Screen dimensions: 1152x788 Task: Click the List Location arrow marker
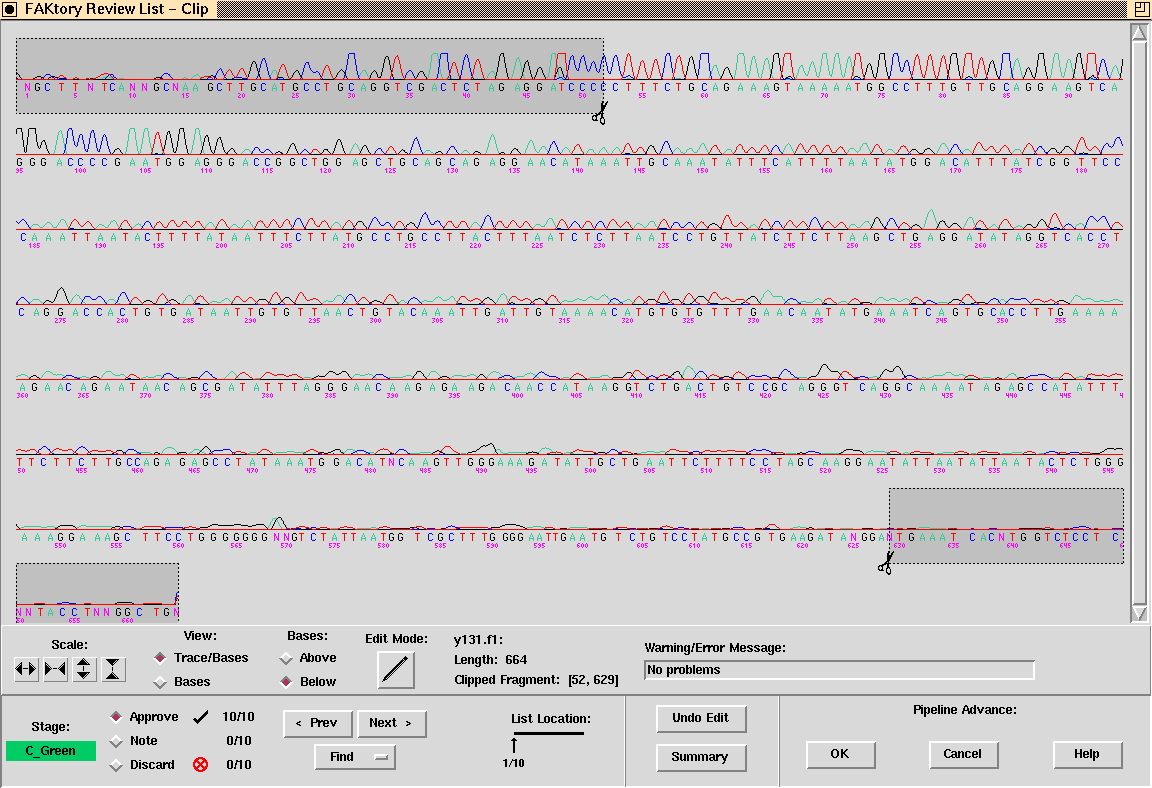(514, 745)
